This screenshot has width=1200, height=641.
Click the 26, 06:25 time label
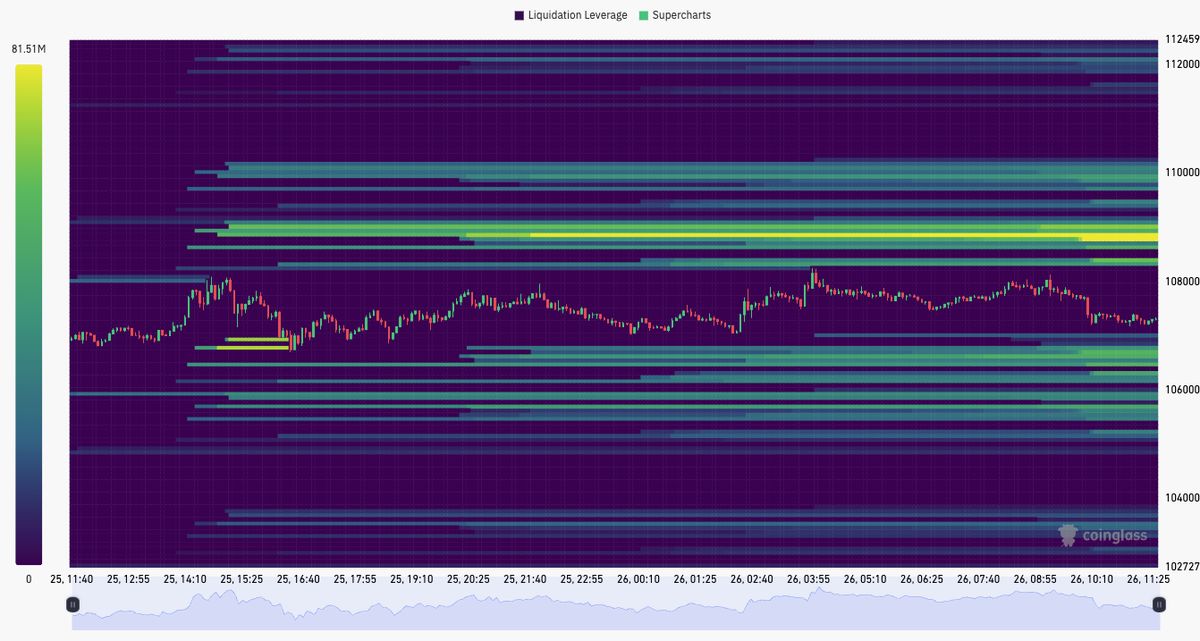pyautogui.click(x=922, y=579)
